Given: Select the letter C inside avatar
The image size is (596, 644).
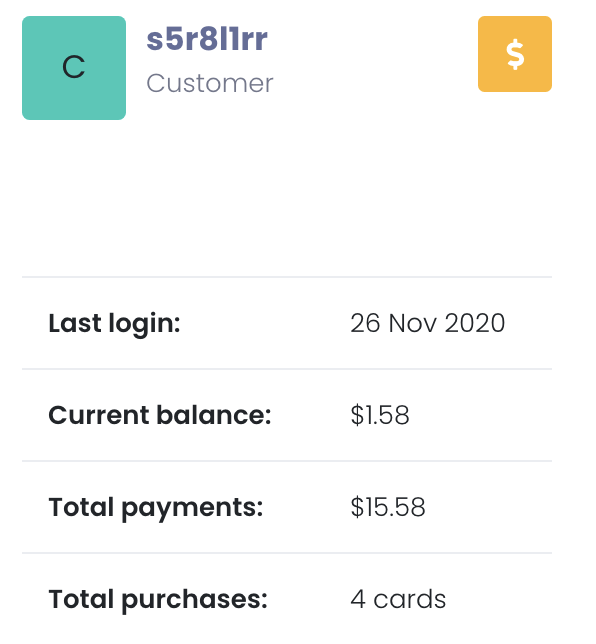Looking at the screenshot, I should (x=74, y=67).
